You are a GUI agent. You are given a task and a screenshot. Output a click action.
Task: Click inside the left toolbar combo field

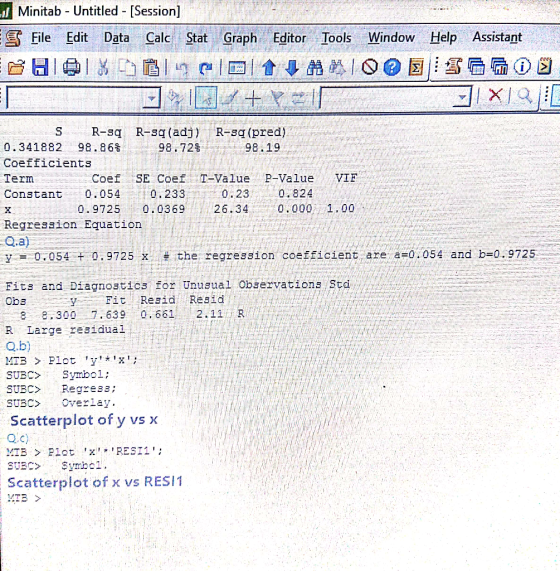(75, 98)
